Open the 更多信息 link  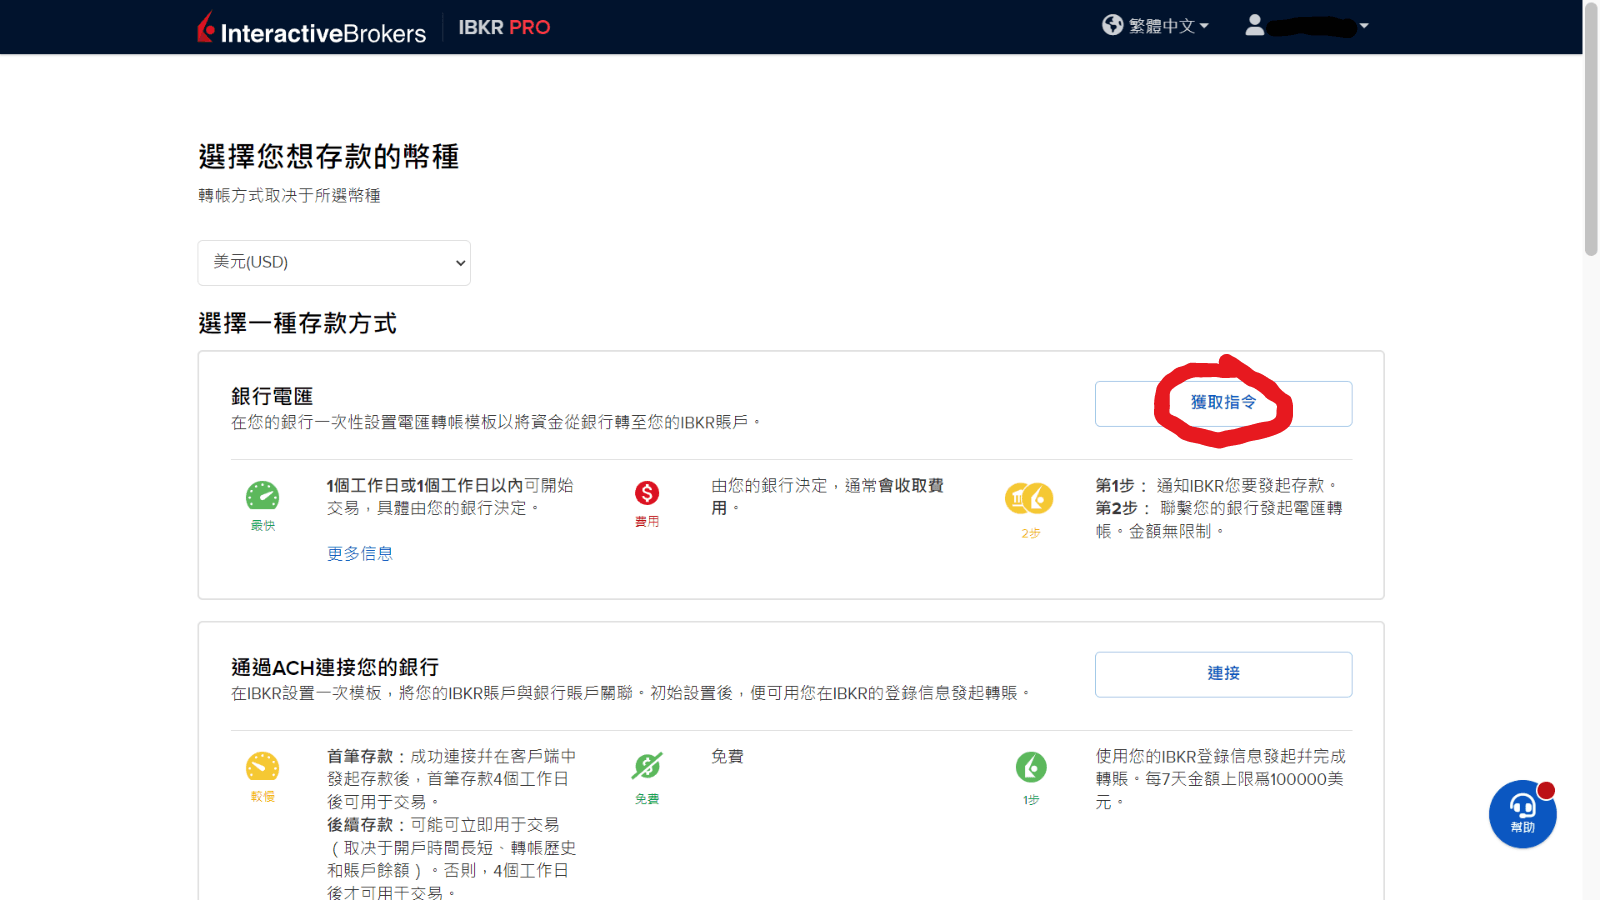point(359,552)
